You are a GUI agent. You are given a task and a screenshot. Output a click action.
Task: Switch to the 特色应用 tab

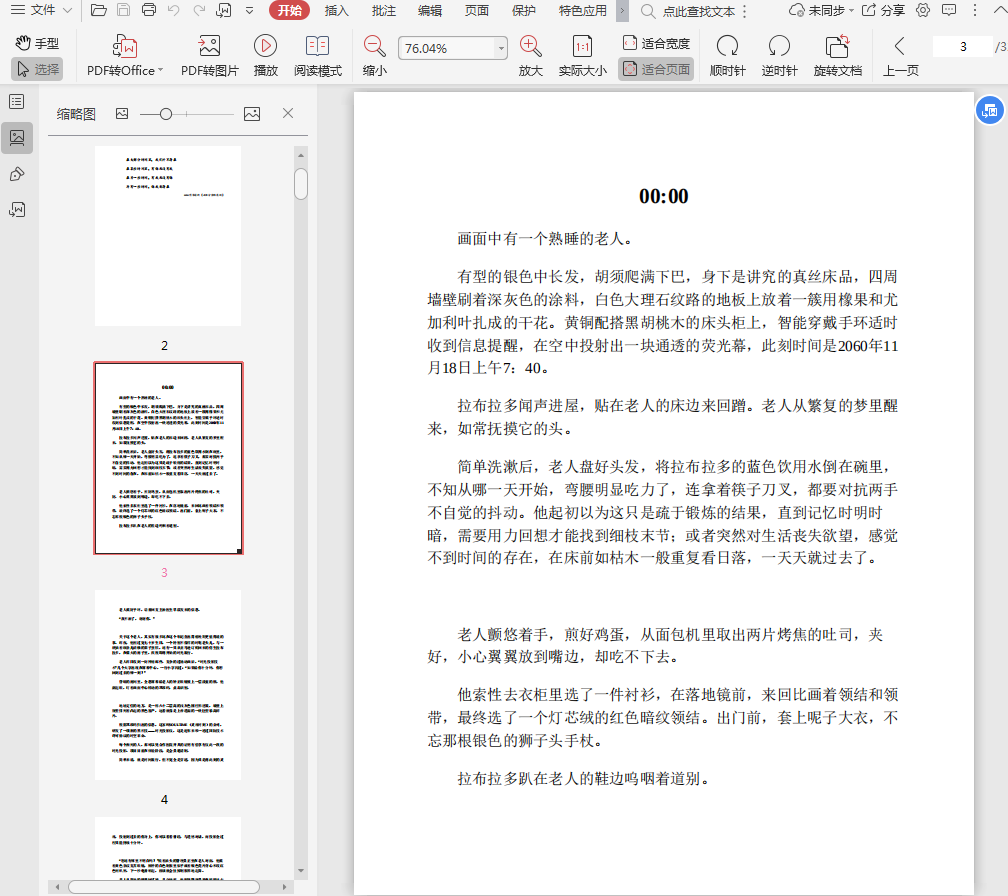582,10
